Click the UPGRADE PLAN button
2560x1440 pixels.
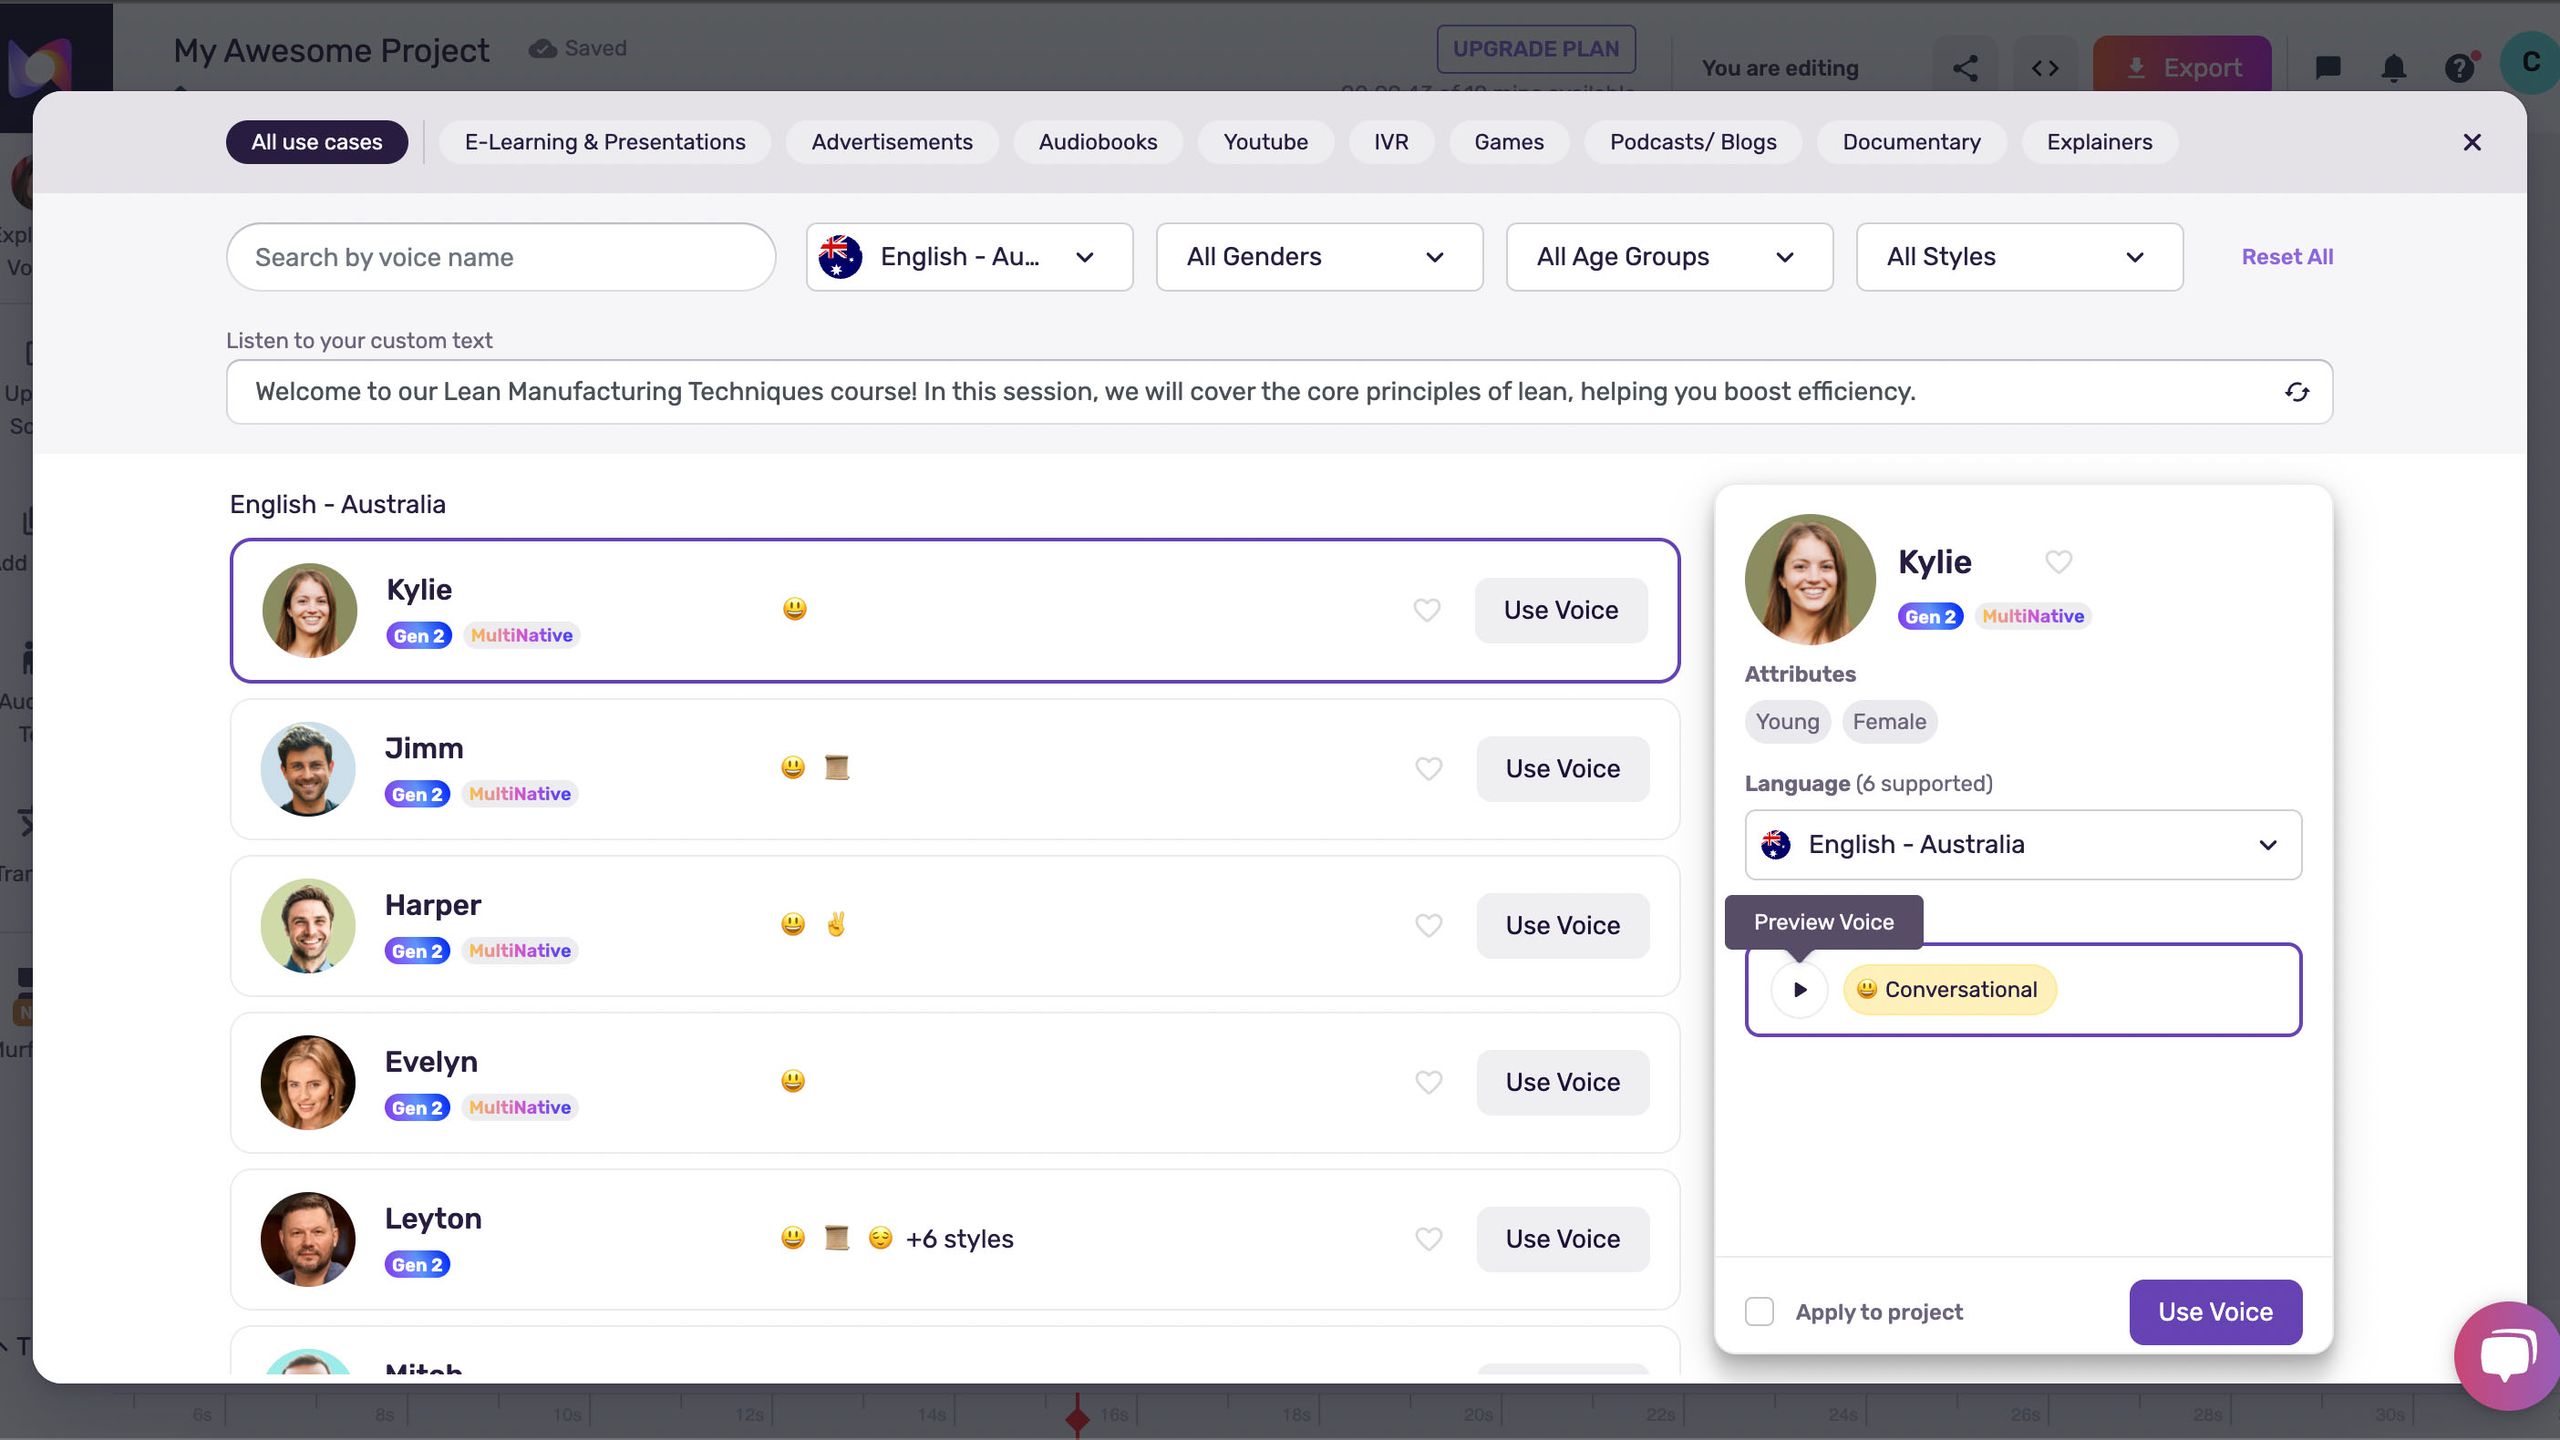point(1536,49)
